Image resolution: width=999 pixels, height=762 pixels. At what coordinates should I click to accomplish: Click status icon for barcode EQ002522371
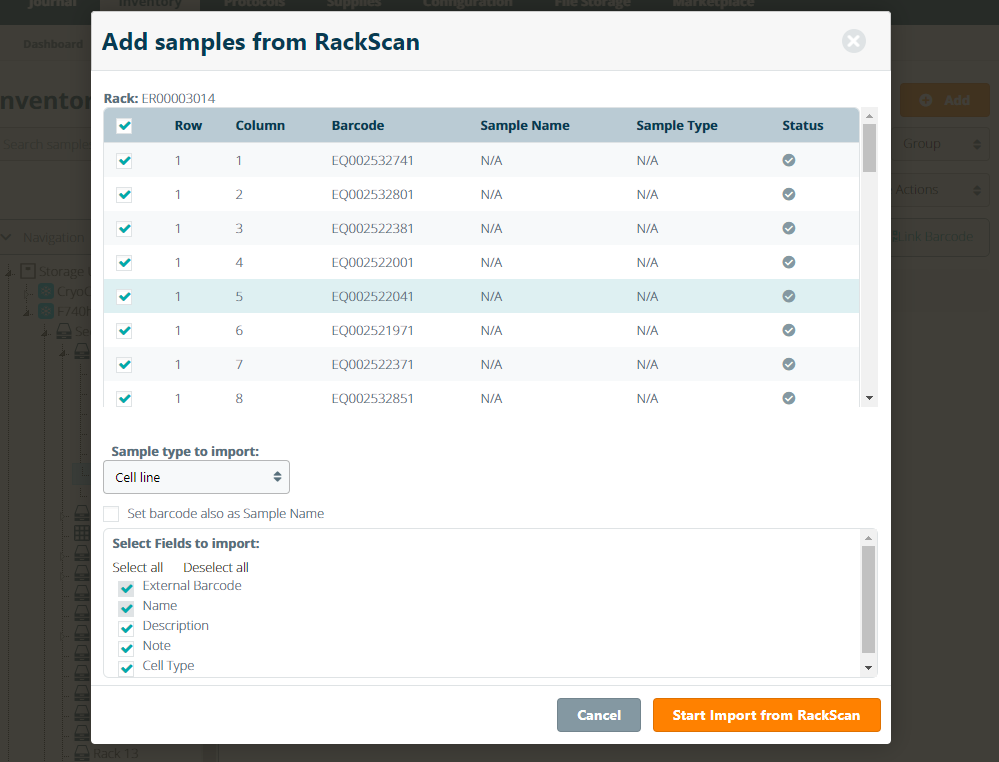789,364
